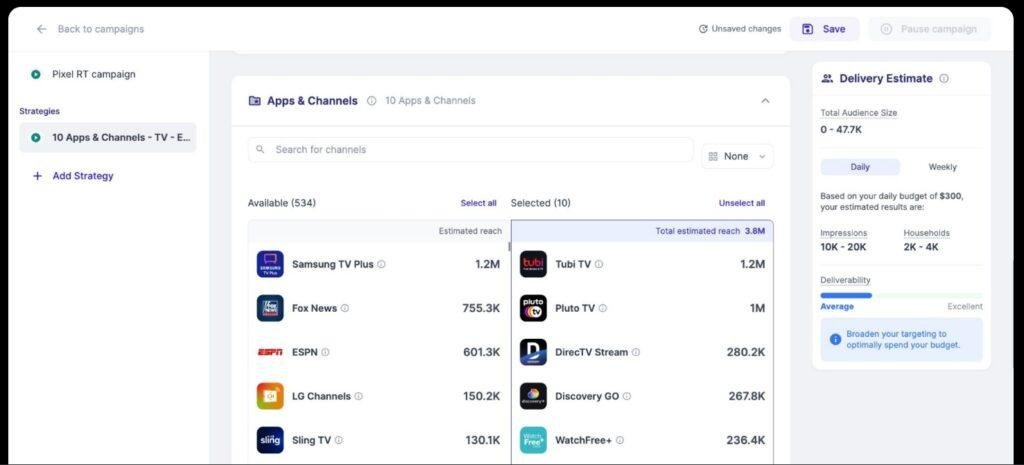This screenshot has height=465, width=1024.
Task: Click the Apps & Channels folder icon
Action: click(x=255, y=101)
